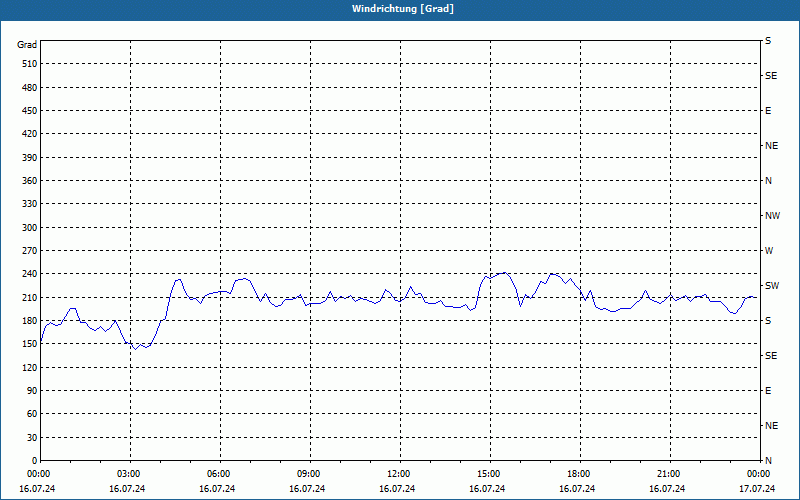Click the 03:00 time label
This screenshot has width=800, height=500.
click(x=130, y=474)
